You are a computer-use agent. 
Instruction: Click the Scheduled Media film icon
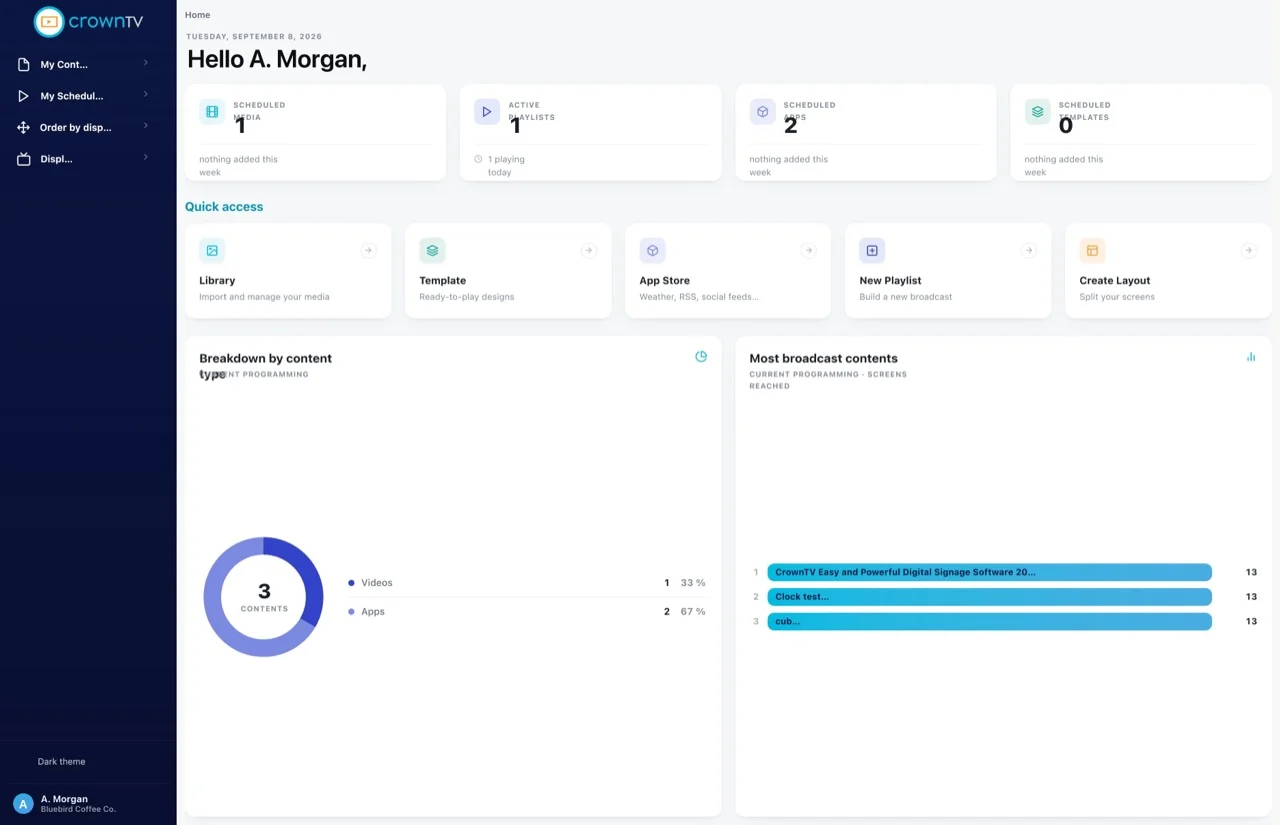(212, 112)
